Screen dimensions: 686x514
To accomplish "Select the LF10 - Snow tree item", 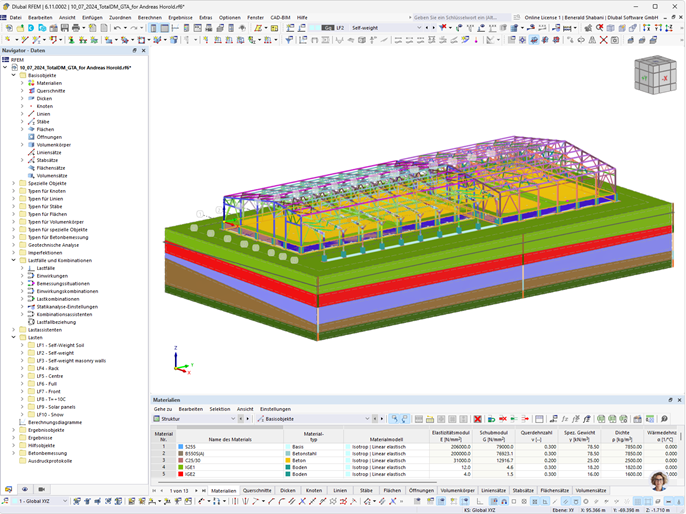I will pyautogui.click(x=50, y=415).
